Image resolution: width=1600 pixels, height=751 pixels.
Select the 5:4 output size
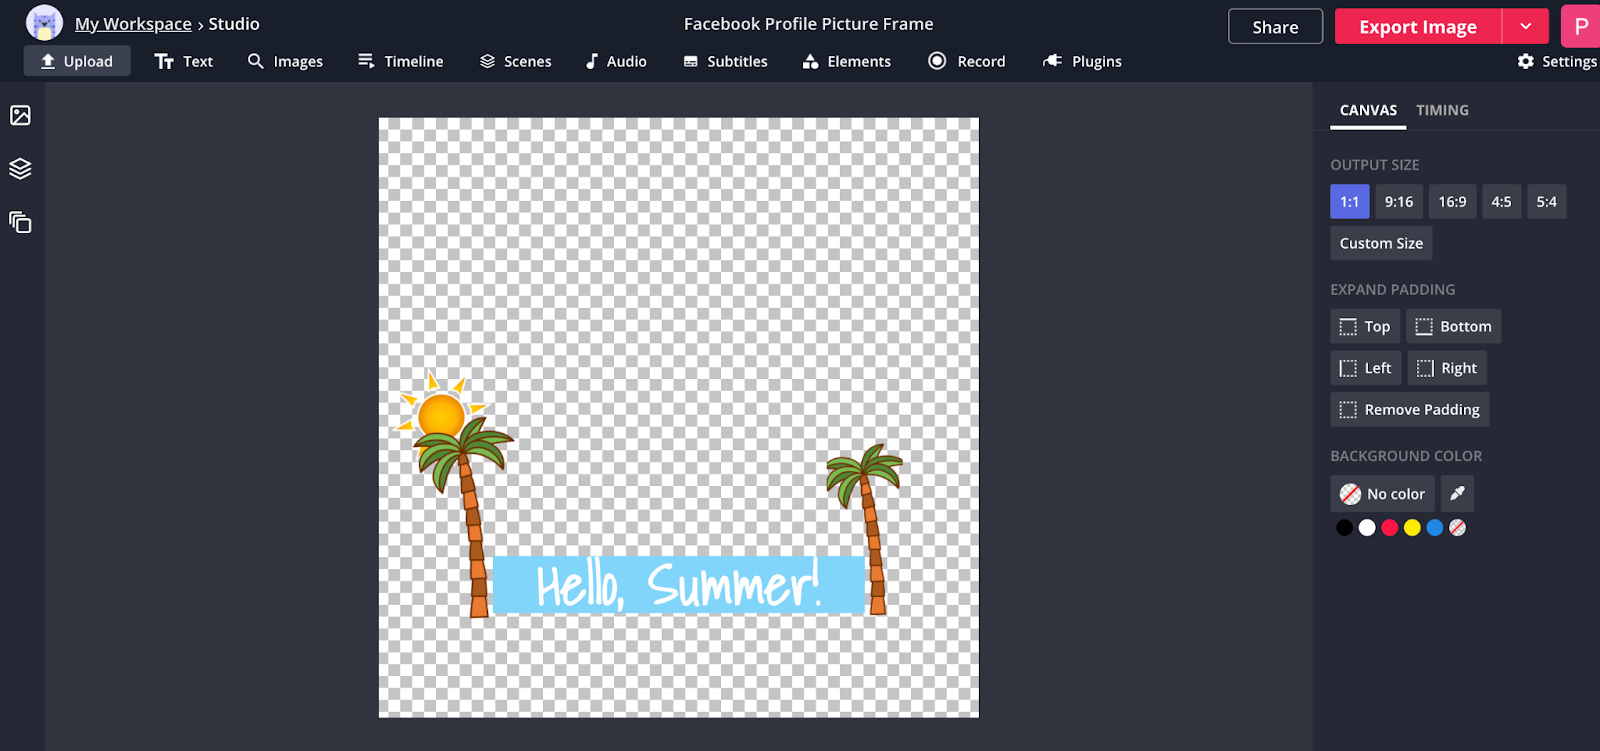point(1547,202)
